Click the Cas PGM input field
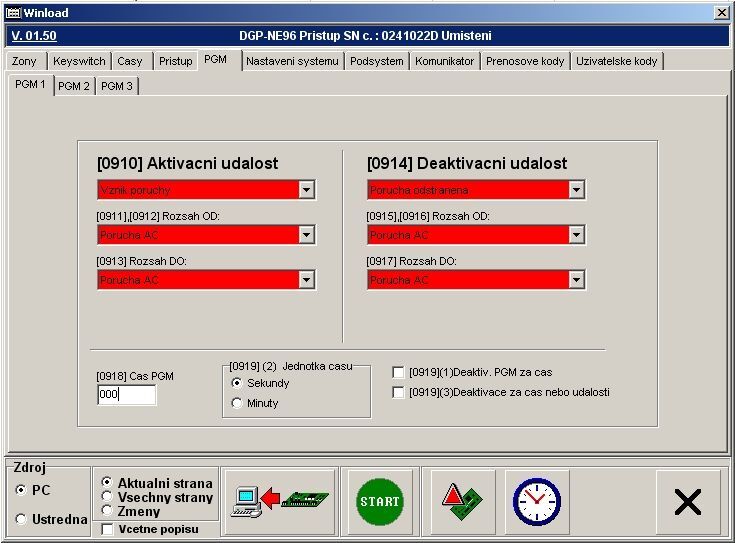Image resolution: width=735 pixels, height=543 pixels. 126,395
